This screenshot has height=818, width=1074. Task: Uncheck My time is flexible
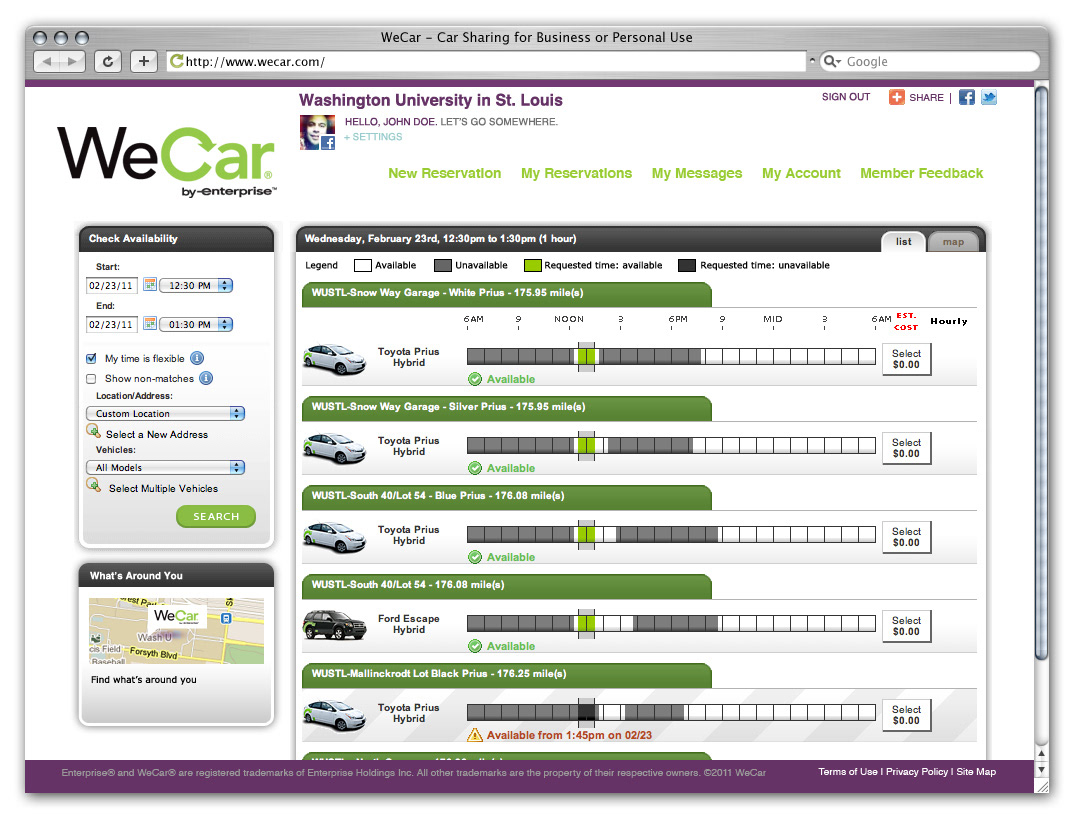(91, 358)
